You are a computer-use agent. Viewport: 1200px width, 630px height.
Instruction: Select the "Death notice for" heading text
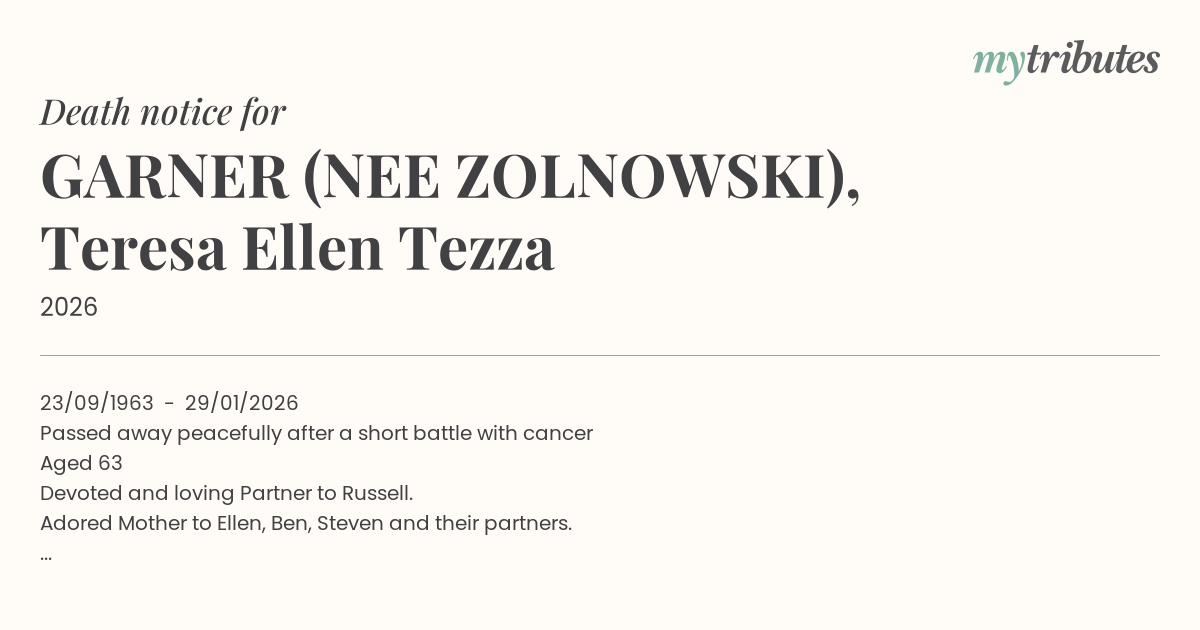coord(163,113)
